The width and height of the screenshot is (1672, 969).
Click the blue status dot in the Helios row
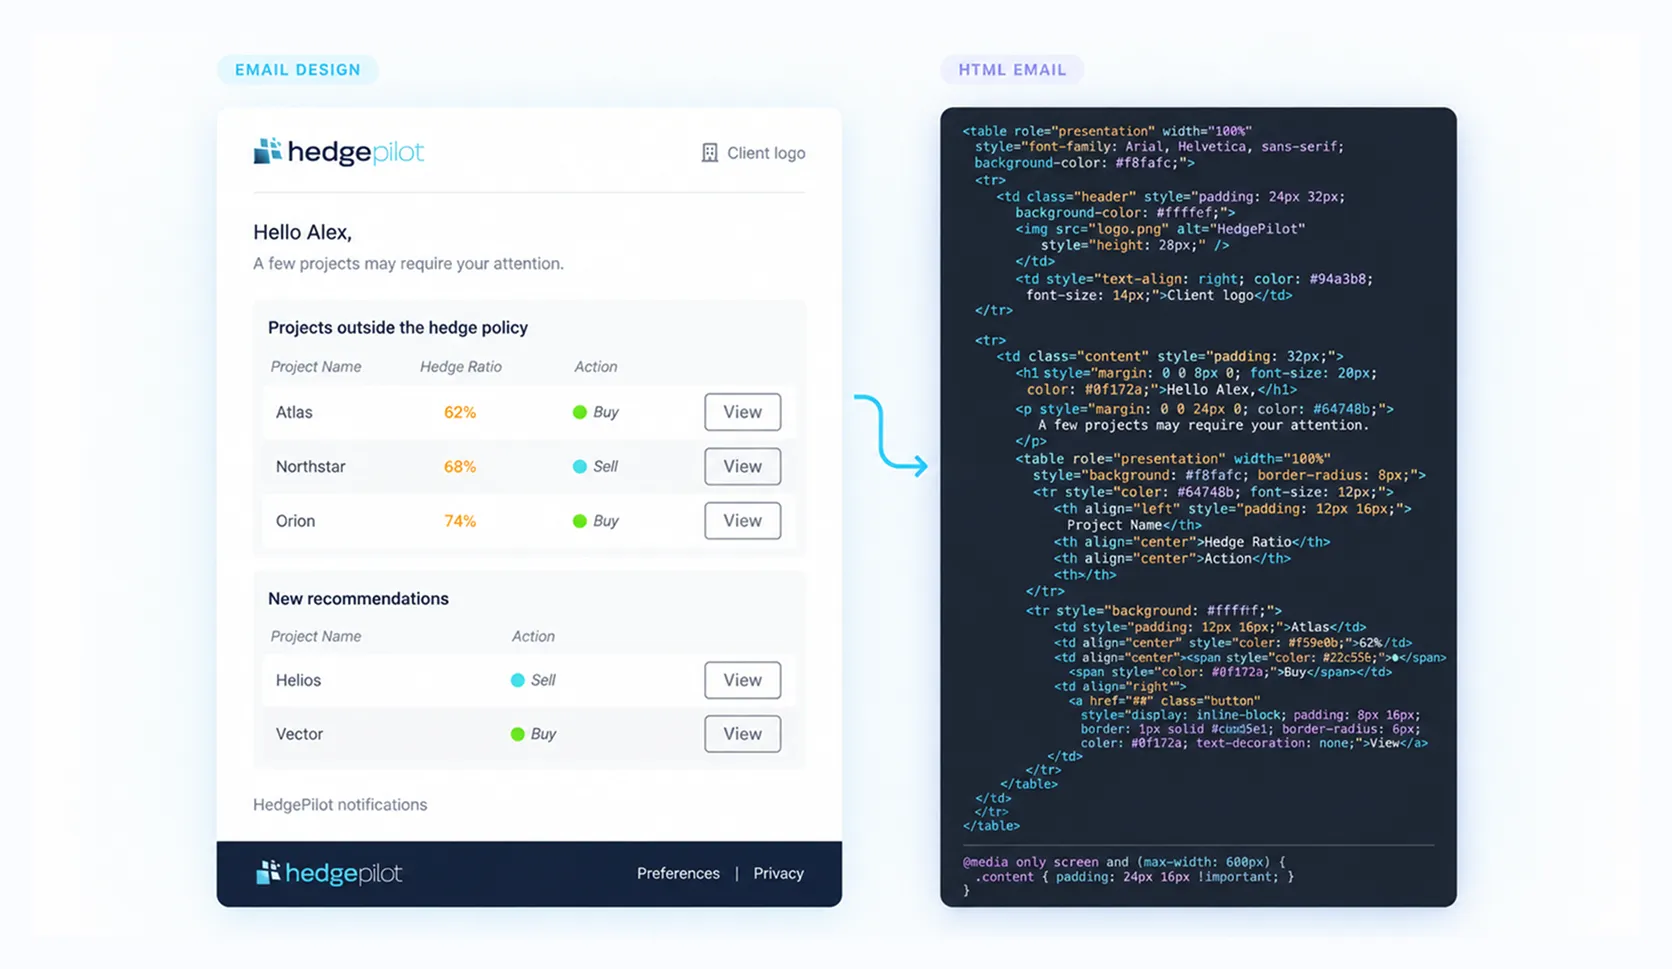(517, 680)
